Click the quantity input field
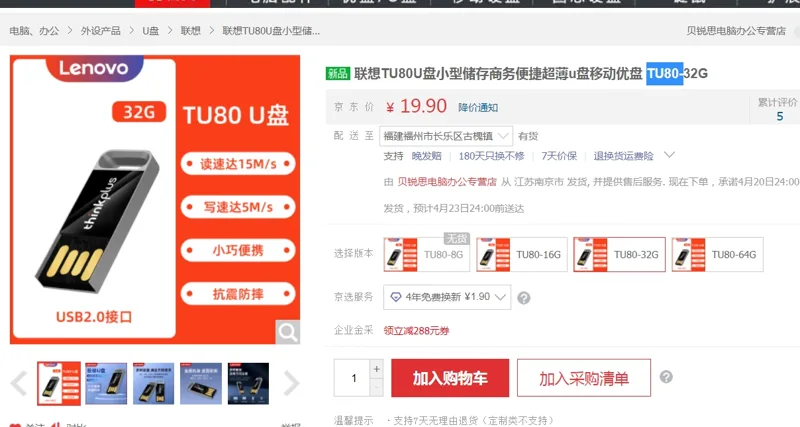Viewport: 800px width, 427px height. pyautogui.click(x=352, y=378)
